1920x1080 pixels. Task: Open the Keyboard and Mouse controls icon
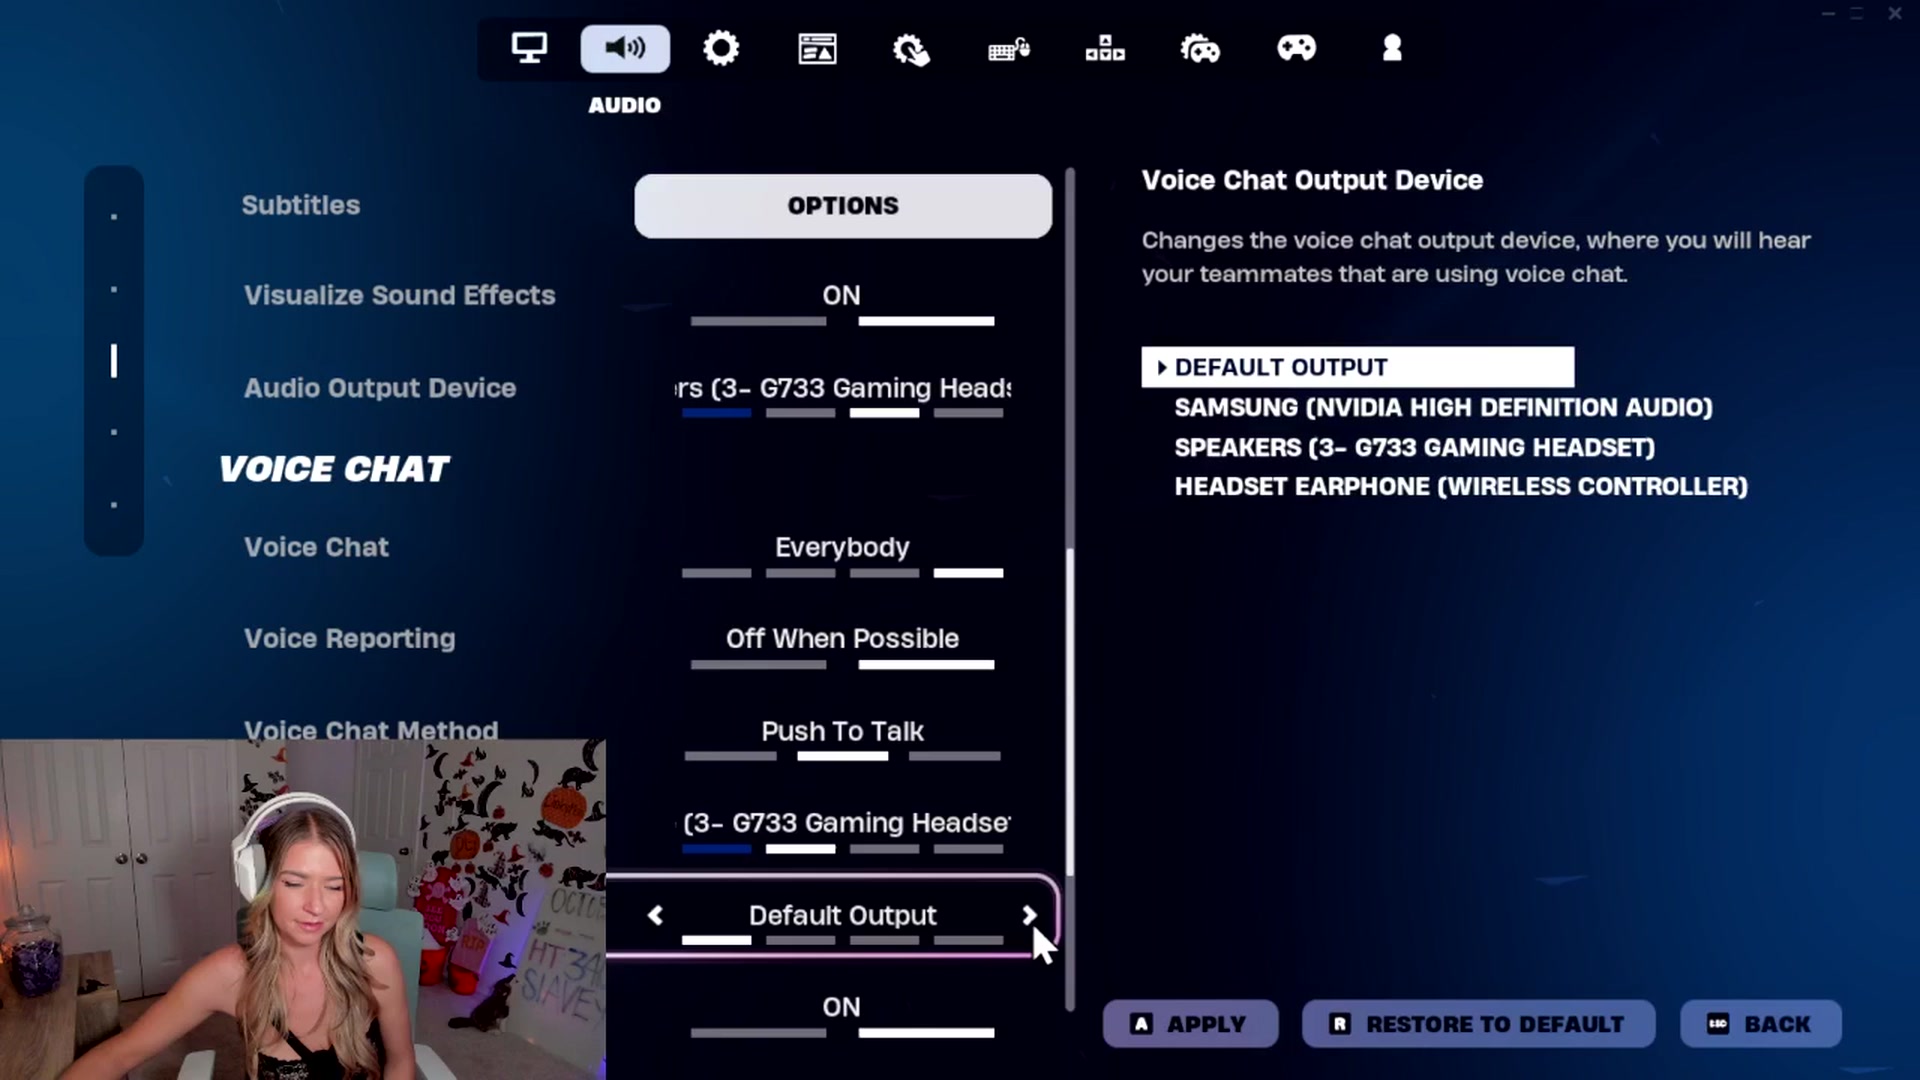tap(1009, 49)
